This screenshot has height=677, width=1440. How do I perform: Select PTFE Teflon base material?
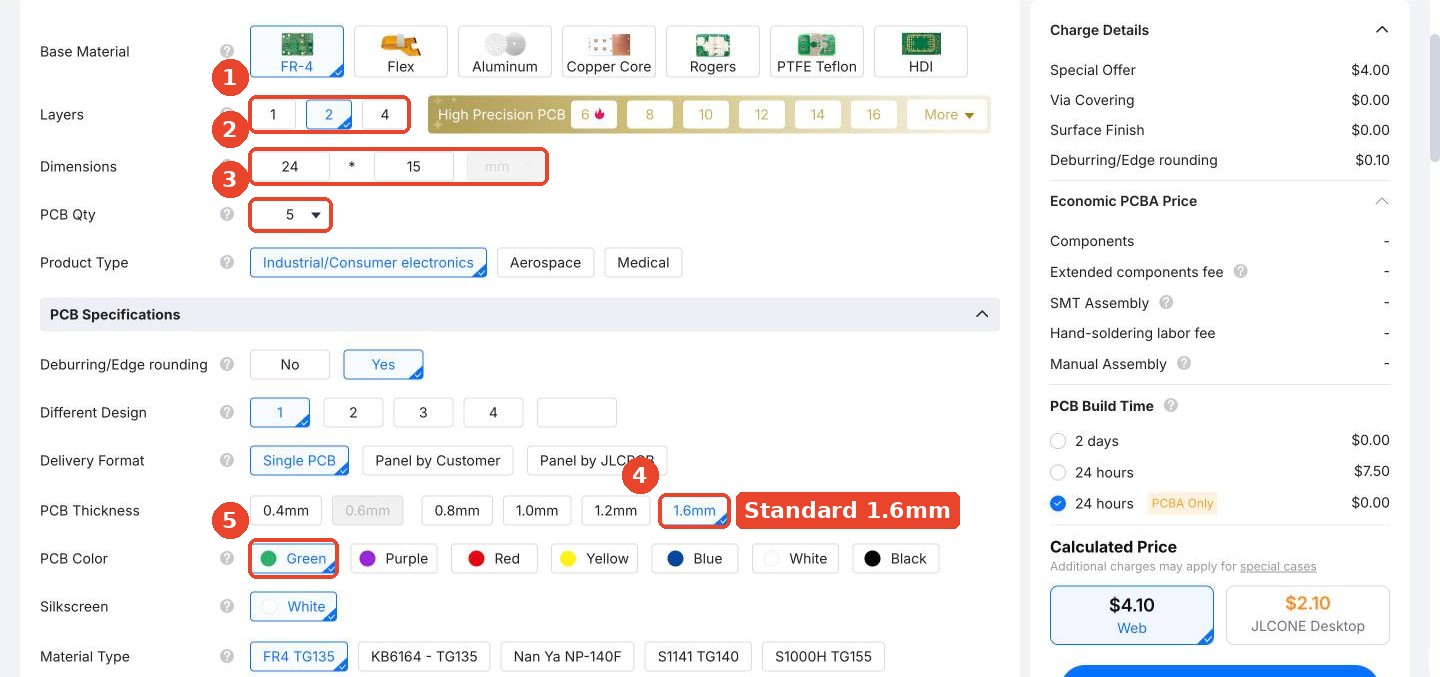coord(817,52)
